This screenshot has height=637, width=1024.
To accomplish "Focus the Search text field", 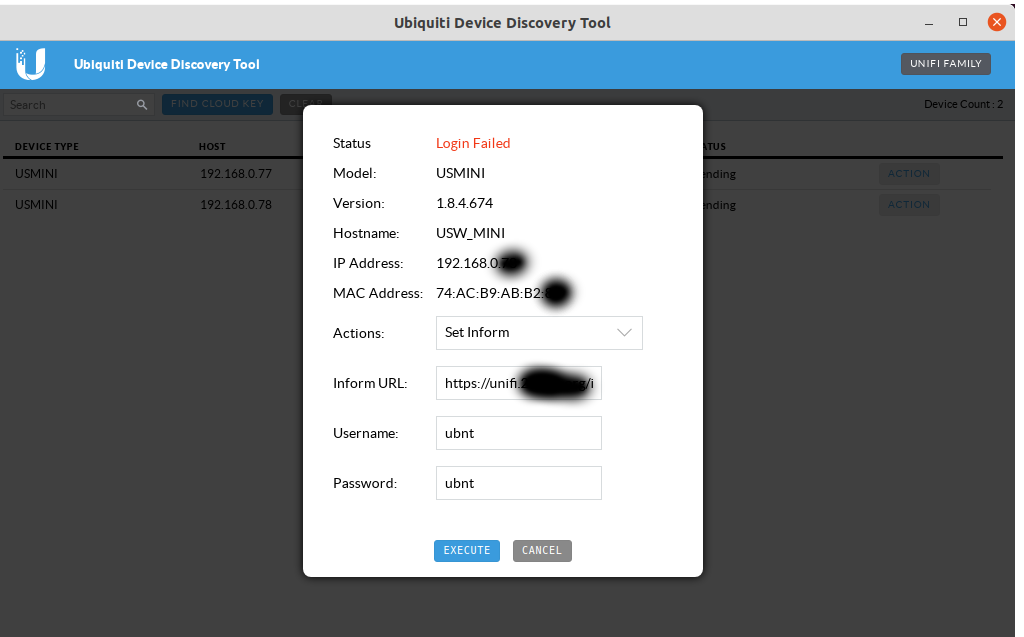I will pyautogui.click(x=70, y=104).
